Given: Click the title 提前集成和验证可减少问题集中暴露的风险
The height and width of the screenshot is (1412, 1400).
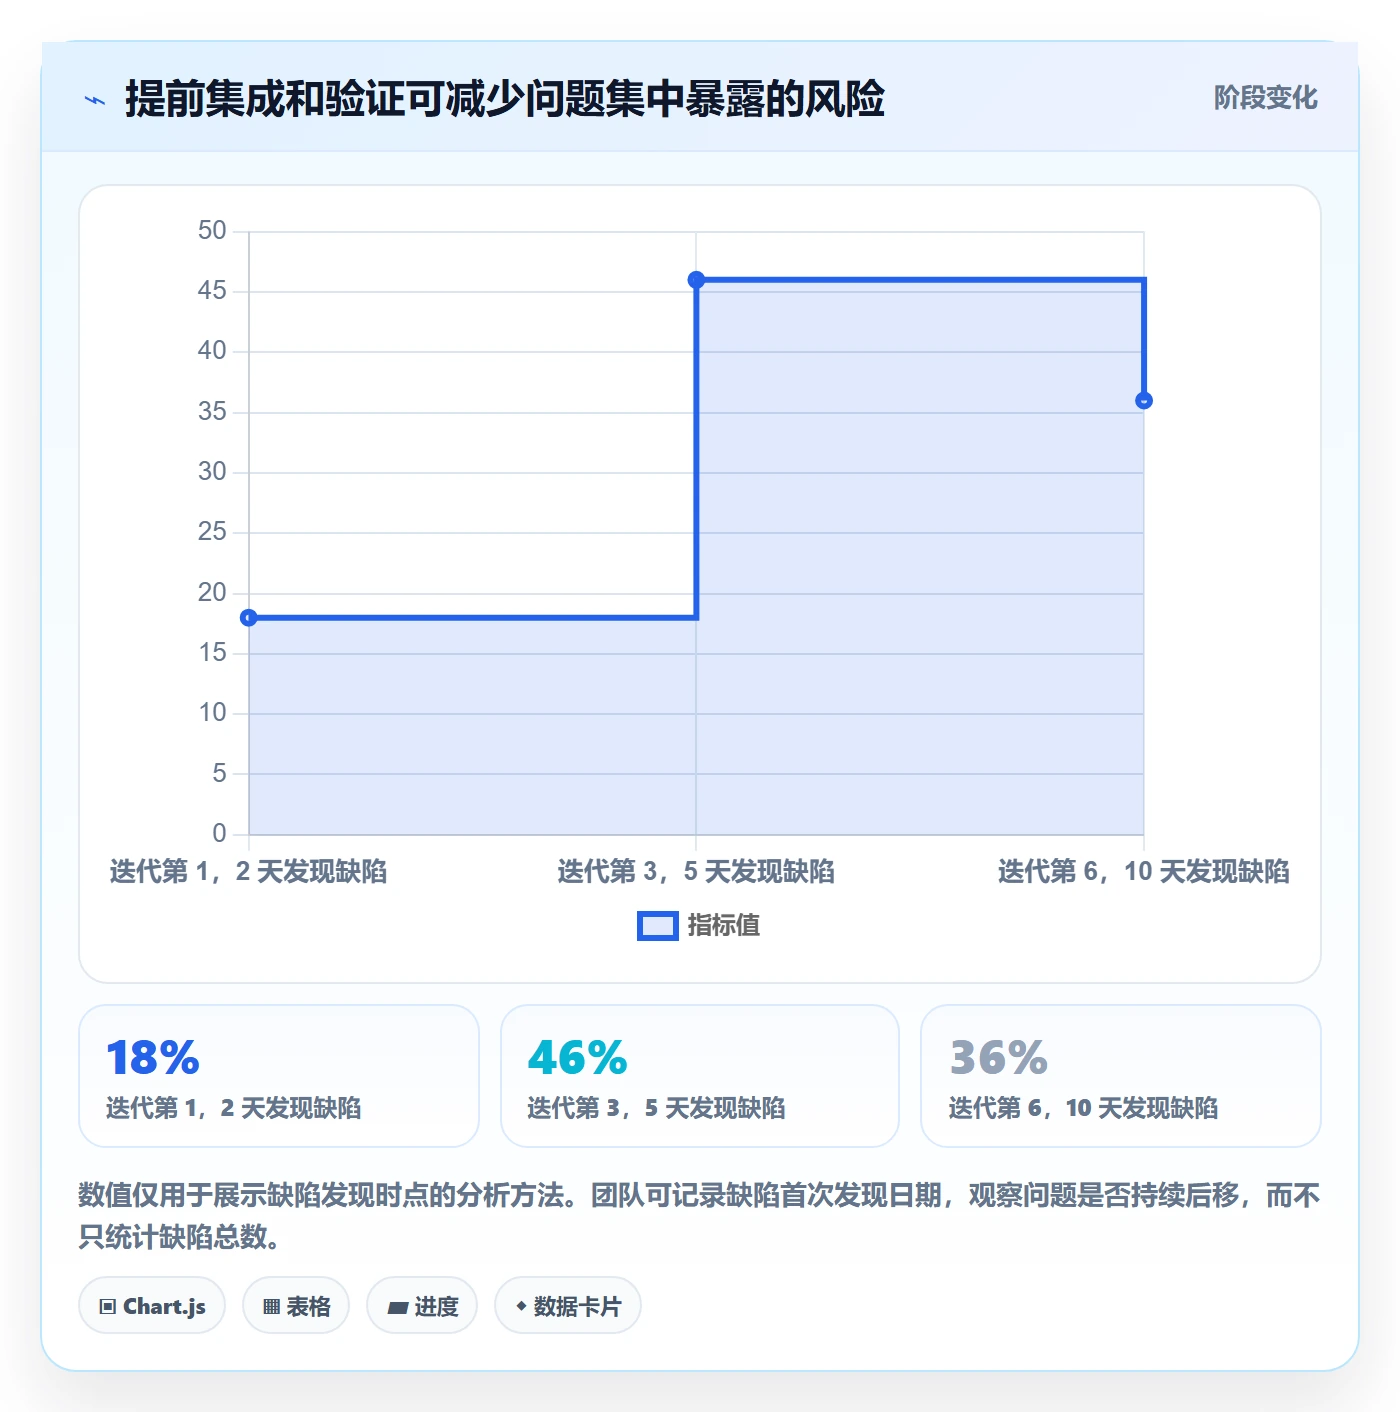Looking at the screenshot, I should pos(505,99).
